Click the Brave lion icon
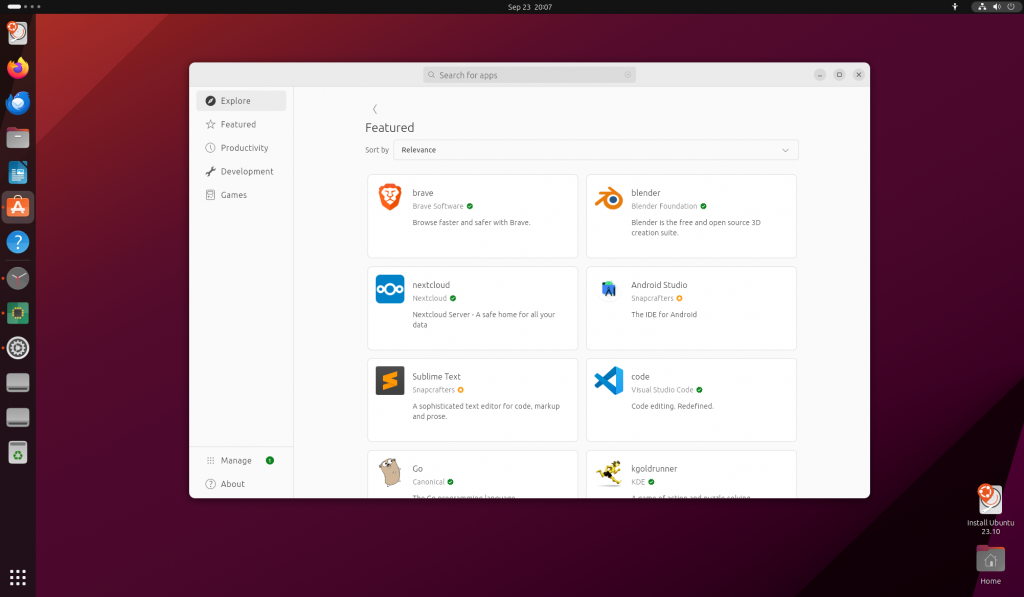The height and width of the screenshot is (597, 1024). tap(388, 197)
